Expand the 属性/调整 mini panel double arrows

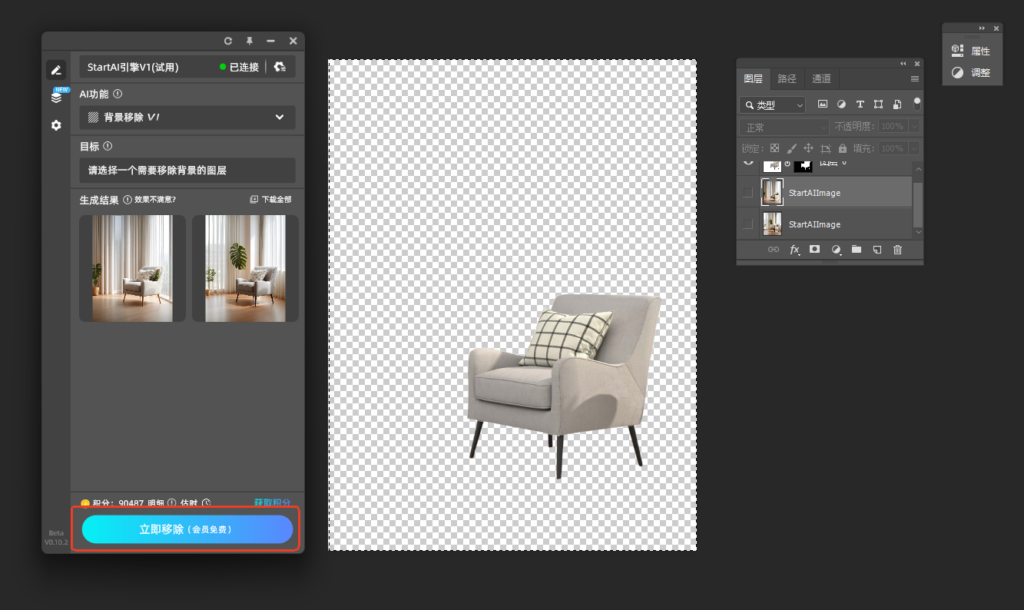(x=982, y=28)
